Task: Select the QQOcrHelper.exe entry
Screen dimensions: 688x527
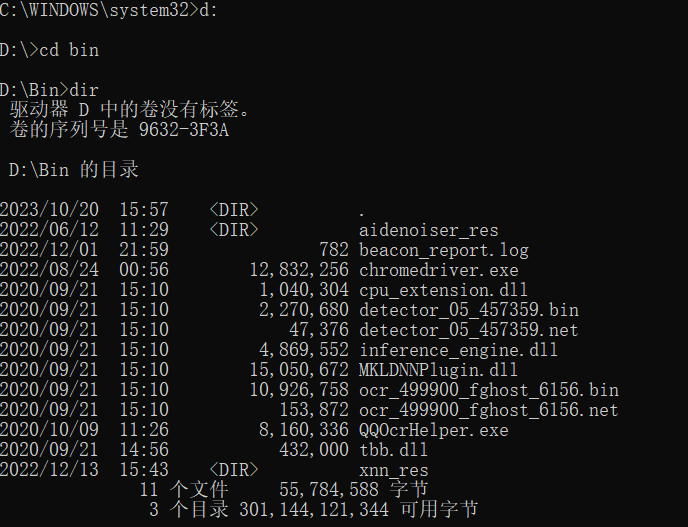Action: point(434,430)
